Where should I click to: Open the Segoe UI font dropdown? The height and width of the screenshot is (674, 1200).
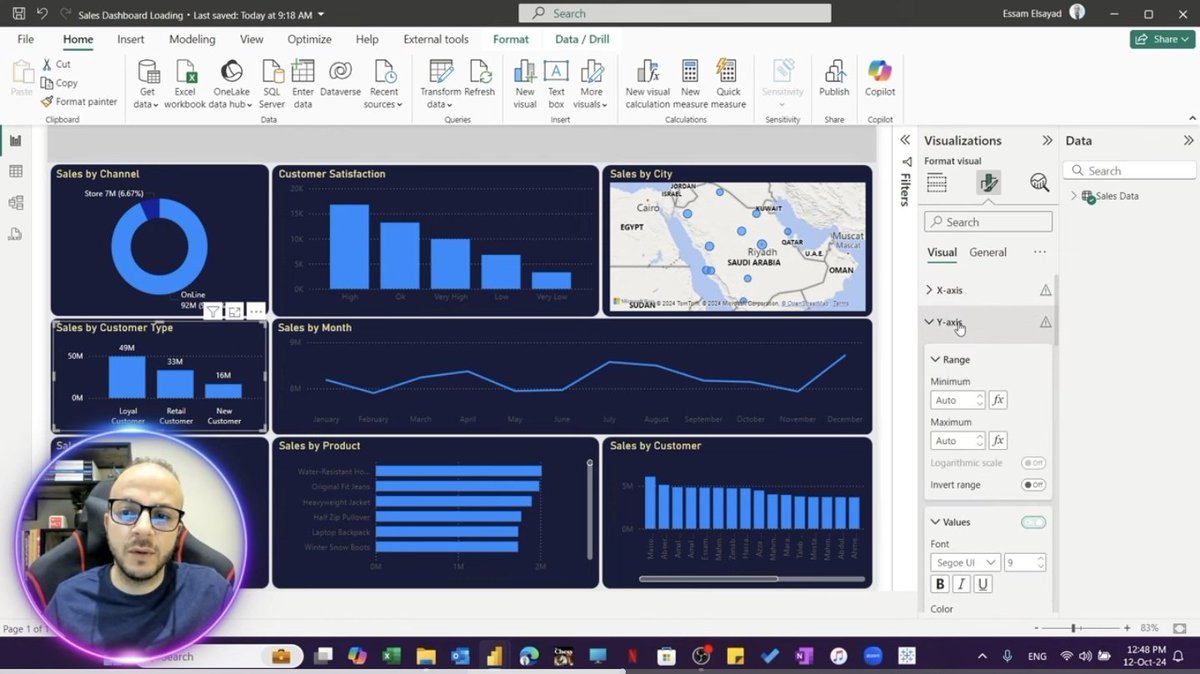click(965, 563)
